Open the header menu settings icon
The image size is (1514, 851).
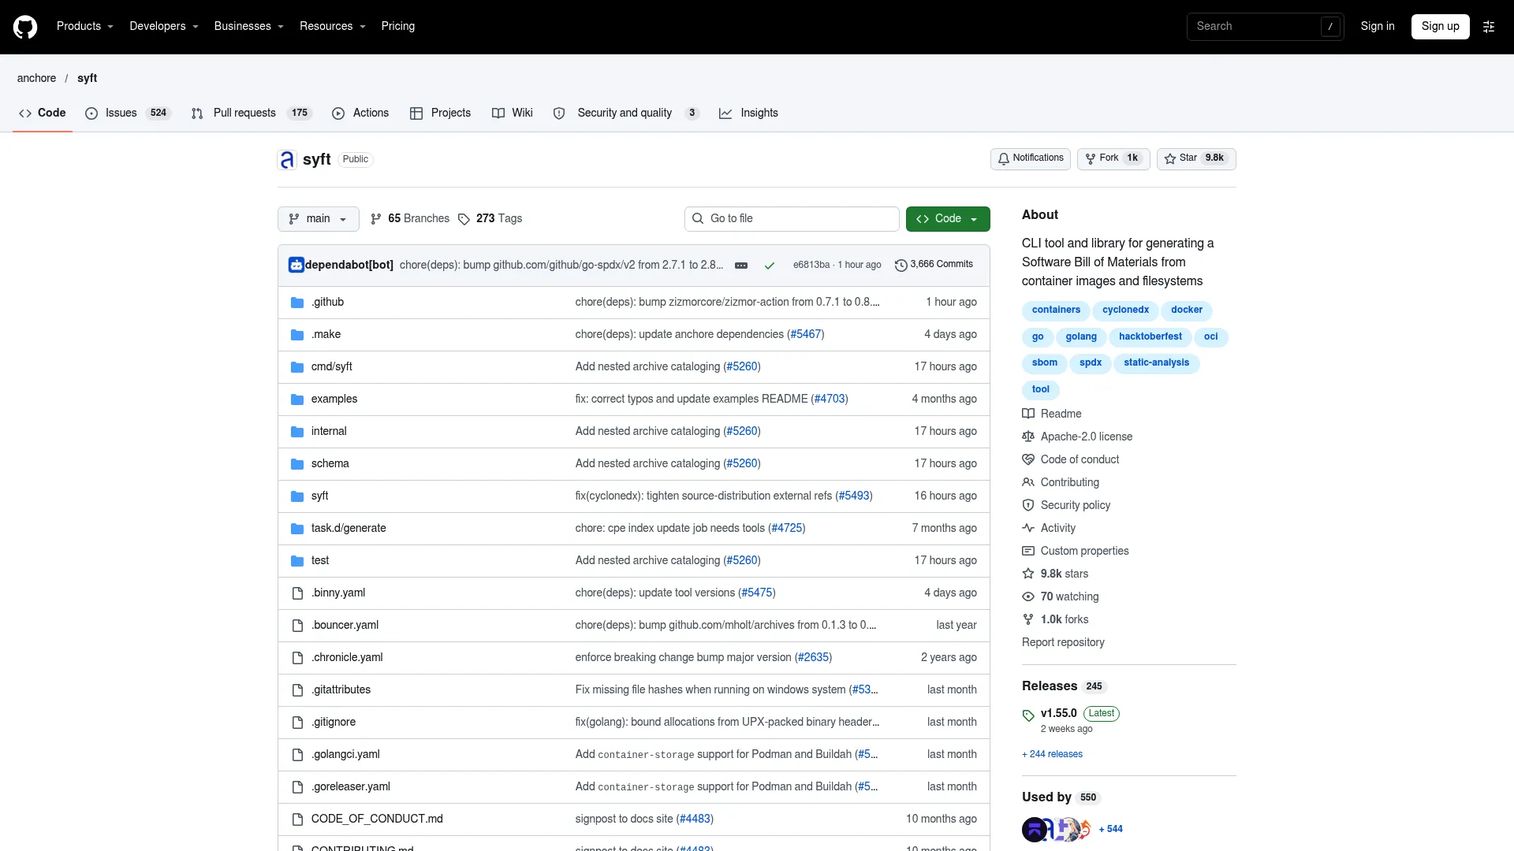tap(1489, 27)
